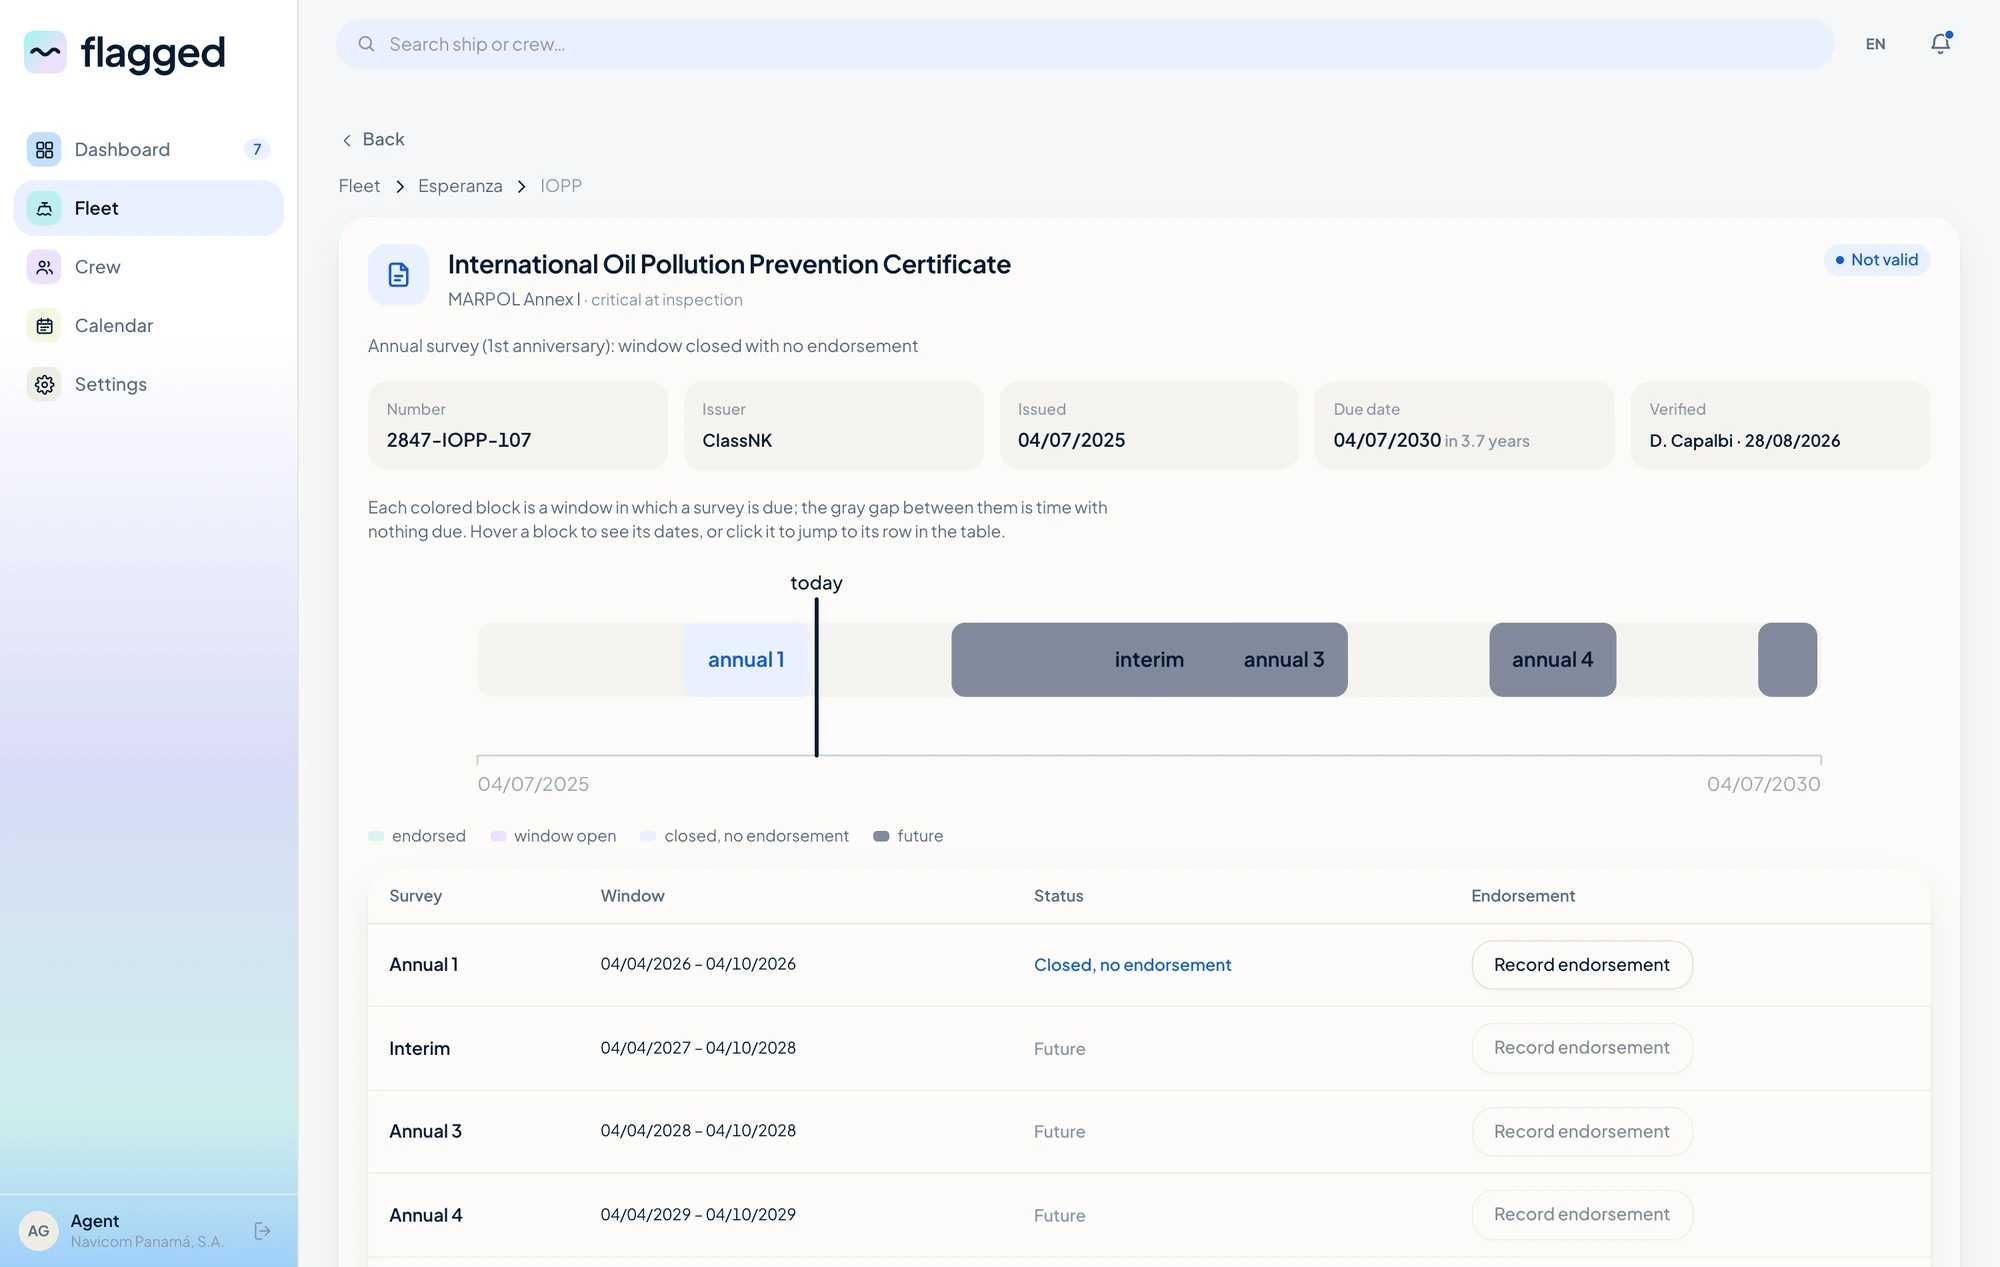
Task: Select the annual 3 timeline label
Action: pos(1283,660)
